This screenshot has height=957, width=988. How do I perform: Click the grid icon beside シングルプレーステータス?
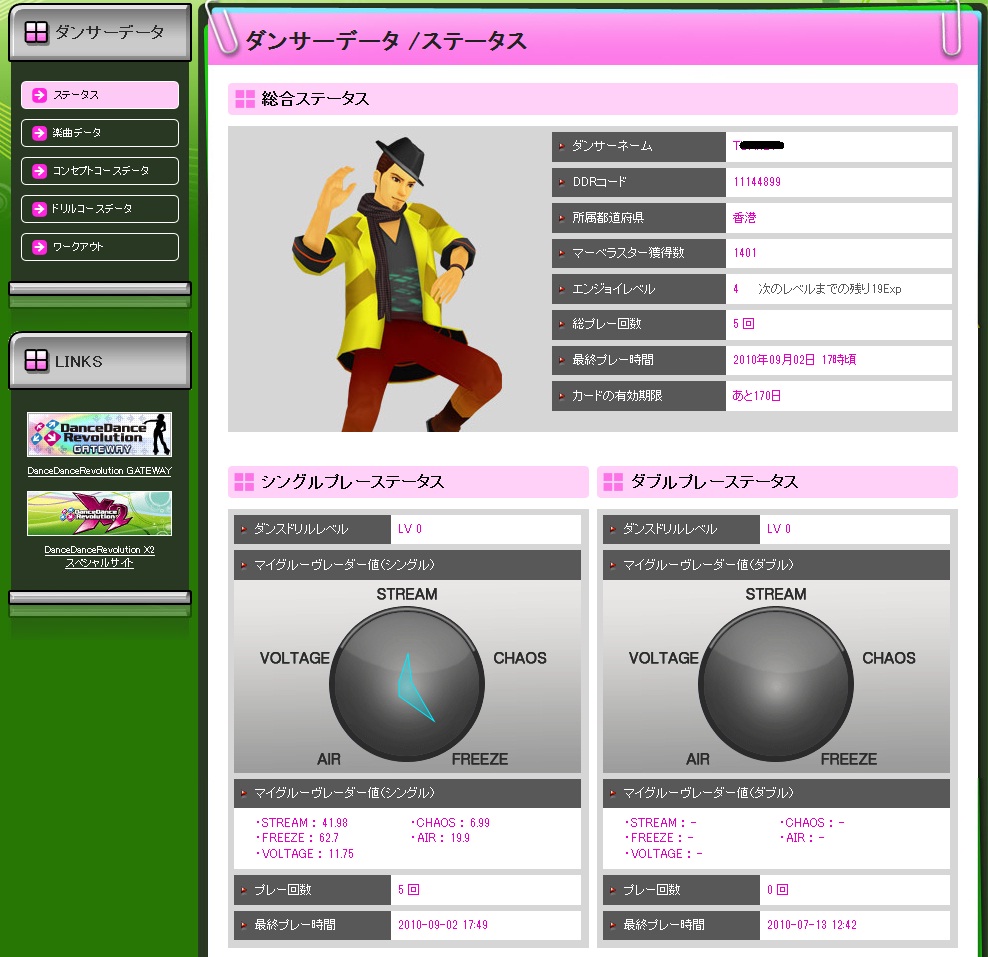(244, 482)
